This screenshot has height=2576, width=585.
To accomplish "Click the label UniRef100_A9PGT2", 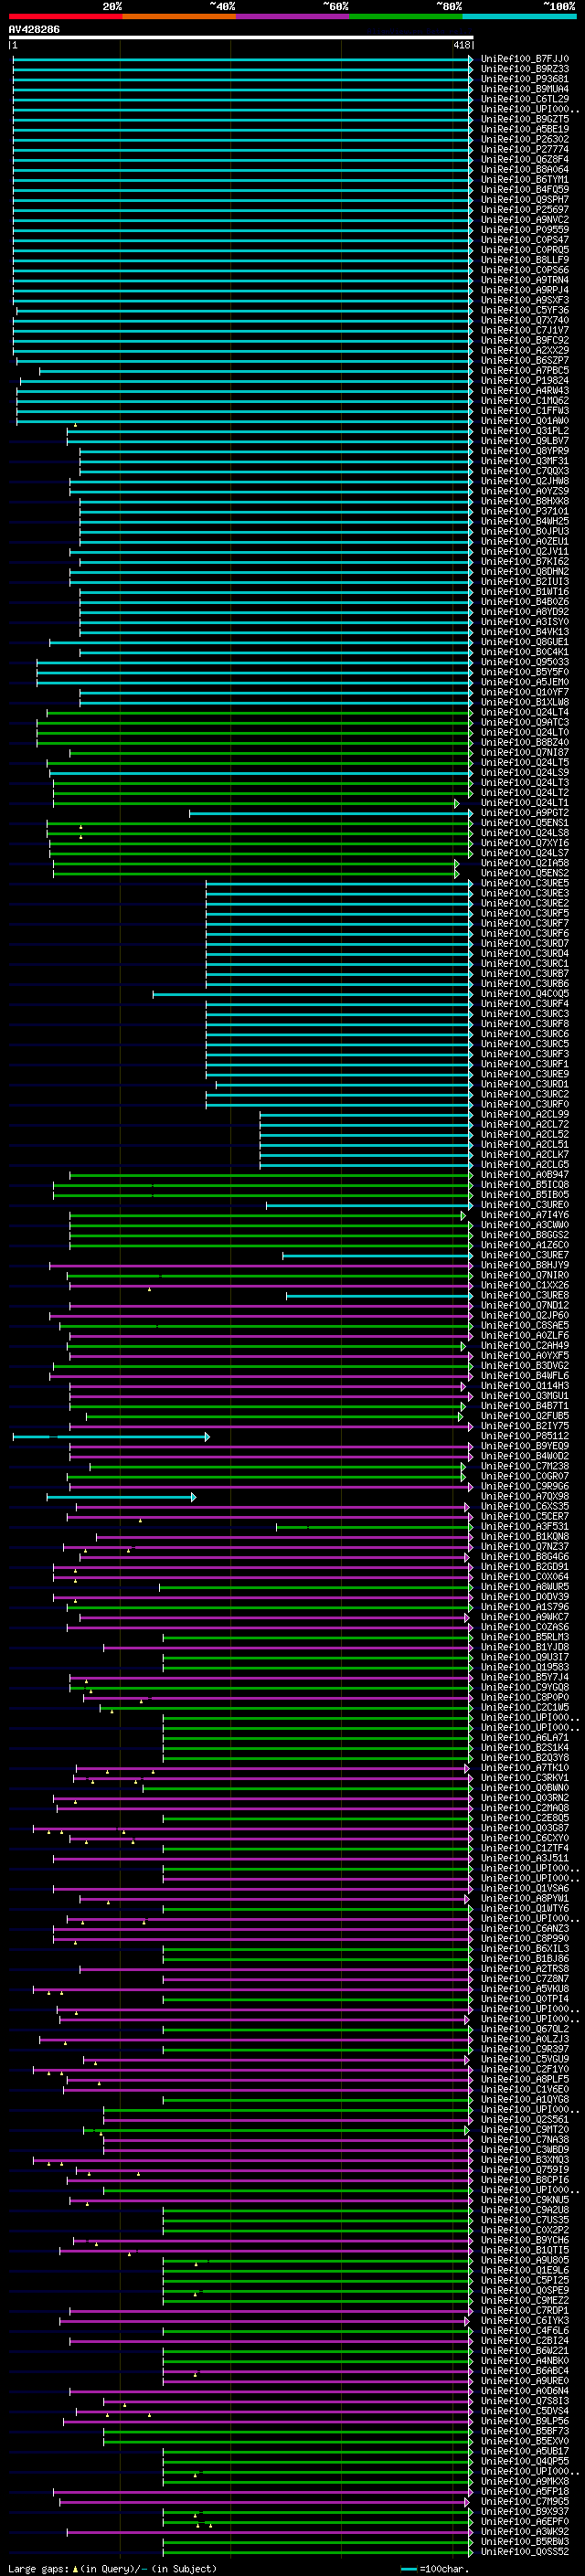I will (524, 813).
